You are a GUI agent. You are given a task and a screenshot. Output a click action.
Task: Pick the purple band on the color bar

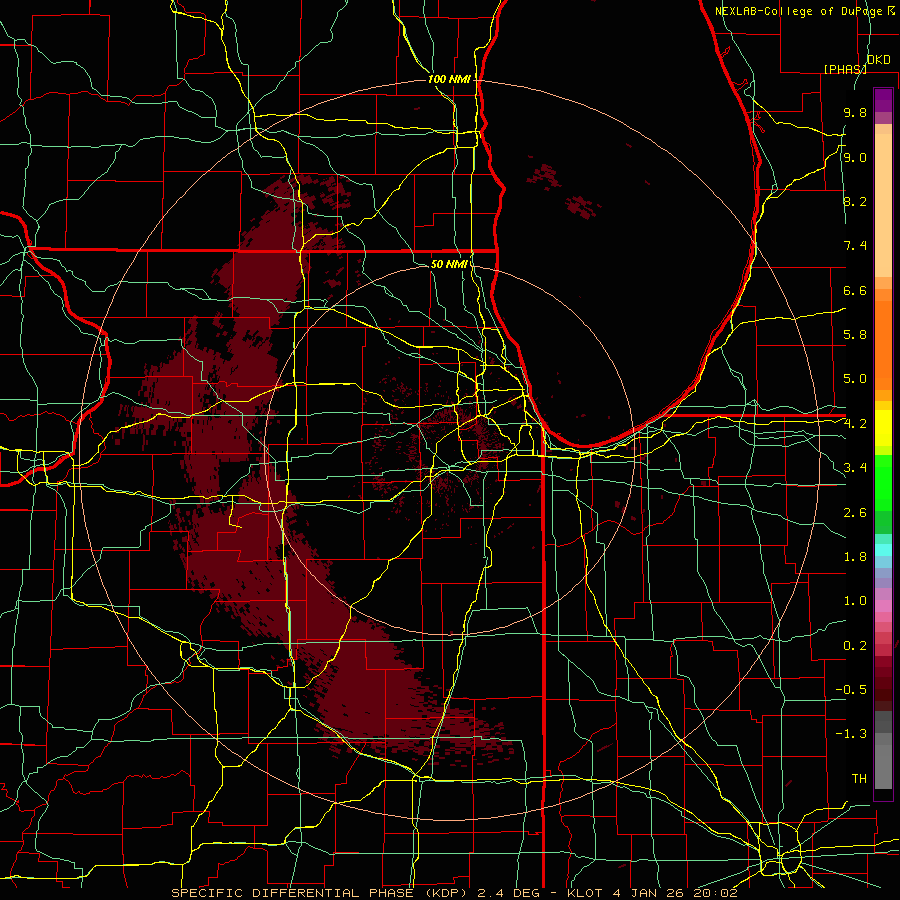pos(883,100)
